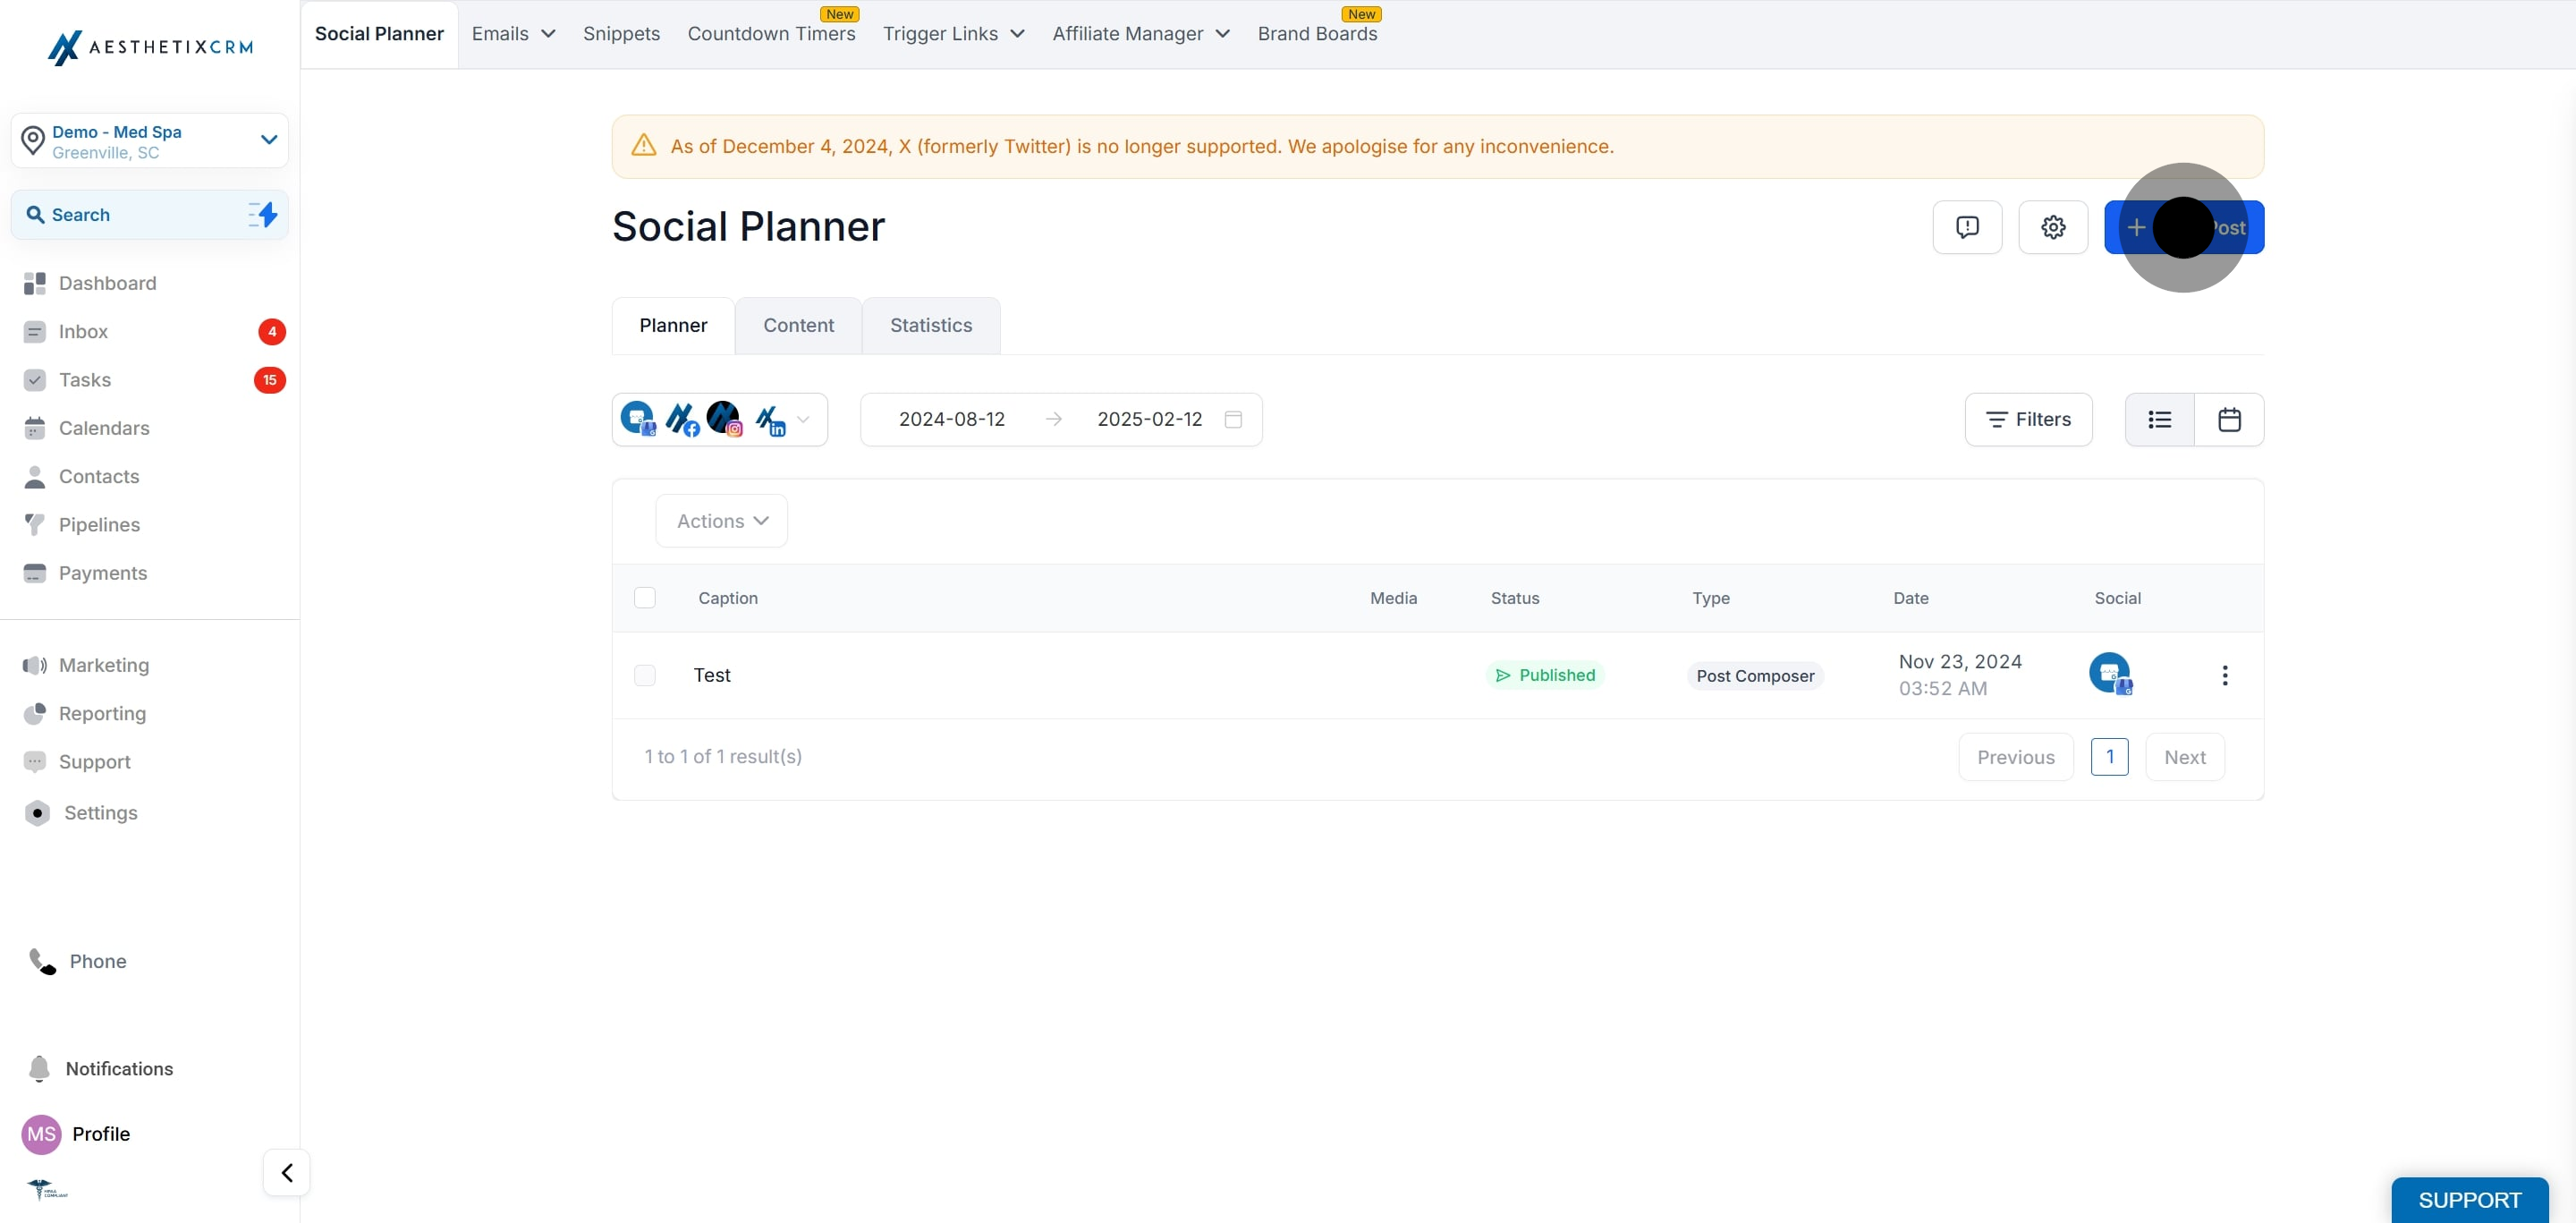Click the quick actions lightning icon
Screen dimensions: 2576x1223
pos(263,214)
